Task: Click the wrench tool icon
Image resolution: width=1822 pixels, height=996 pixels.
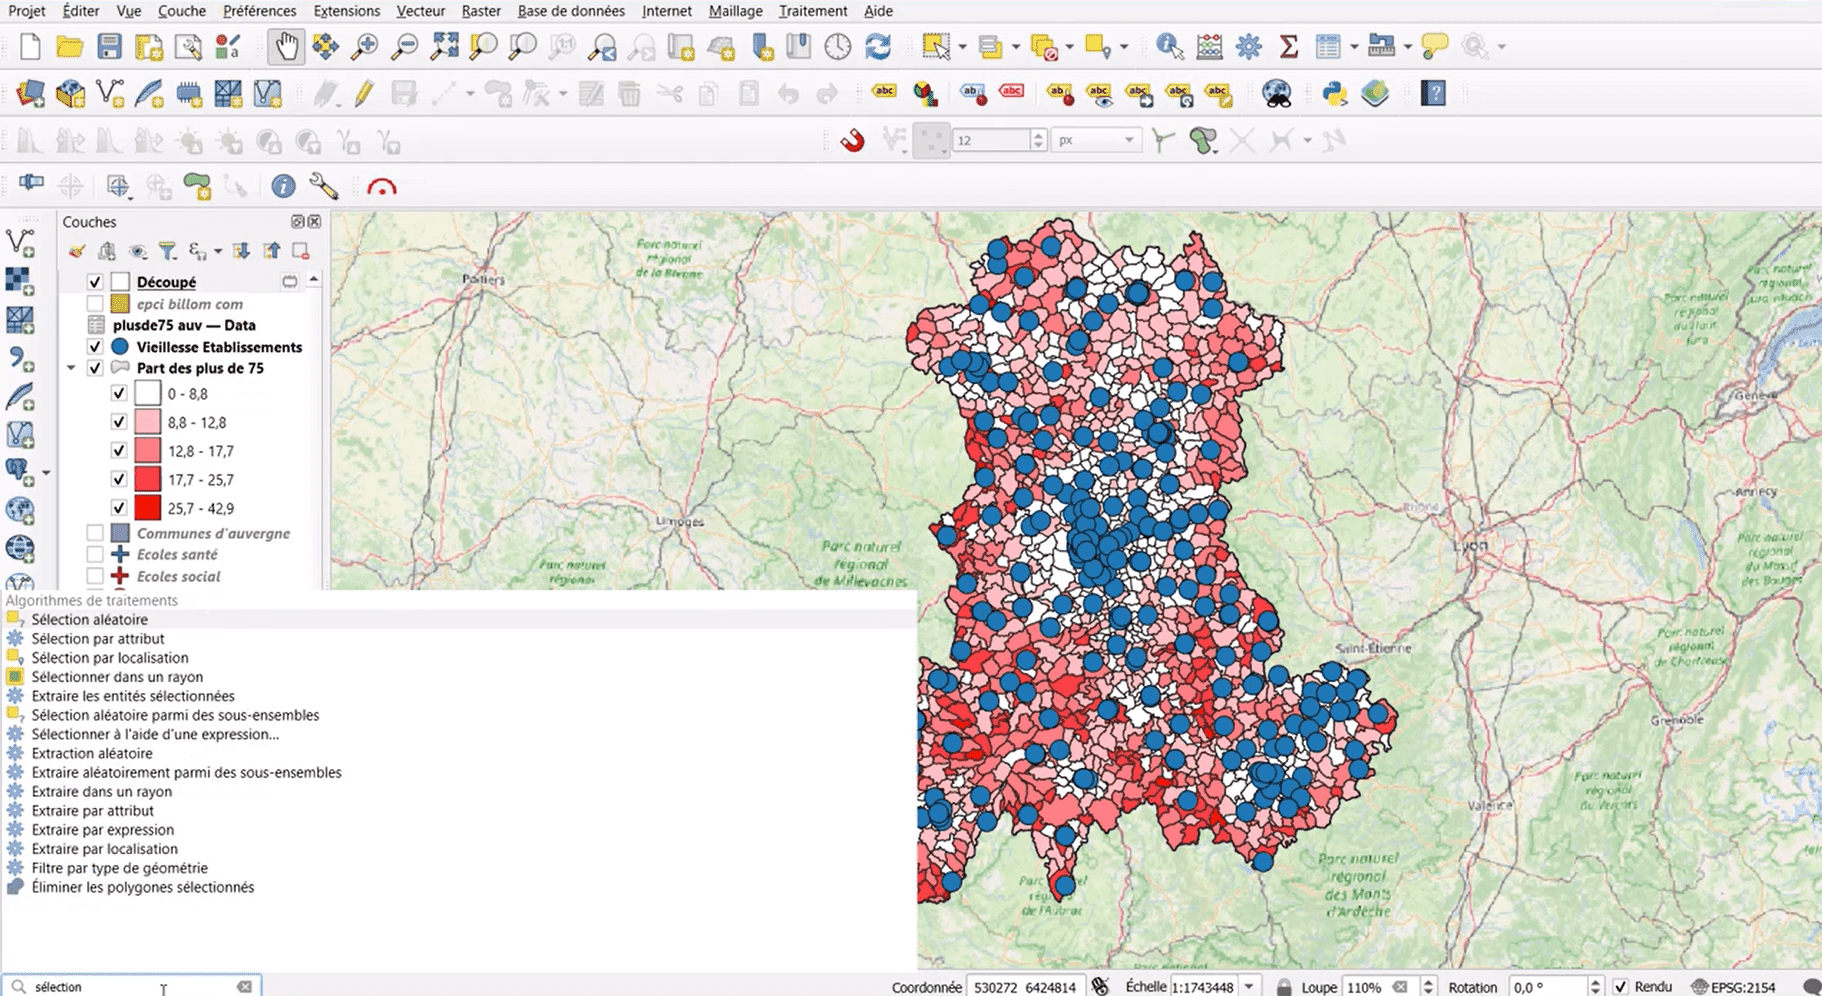Action: 323,186
